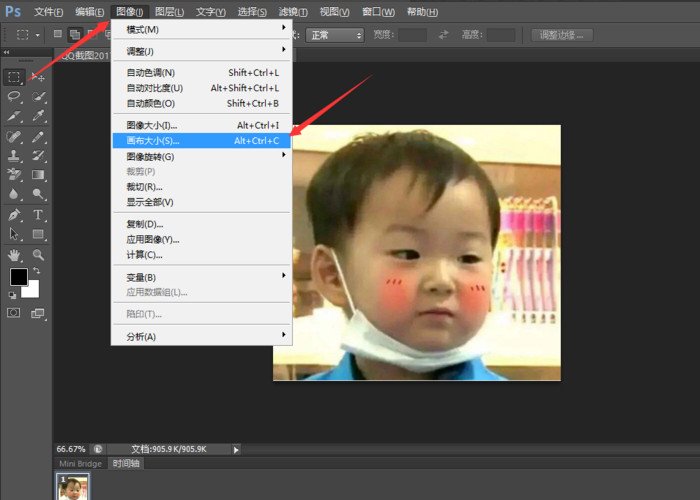Open the 编辑(E) menu

pos(90,12)
